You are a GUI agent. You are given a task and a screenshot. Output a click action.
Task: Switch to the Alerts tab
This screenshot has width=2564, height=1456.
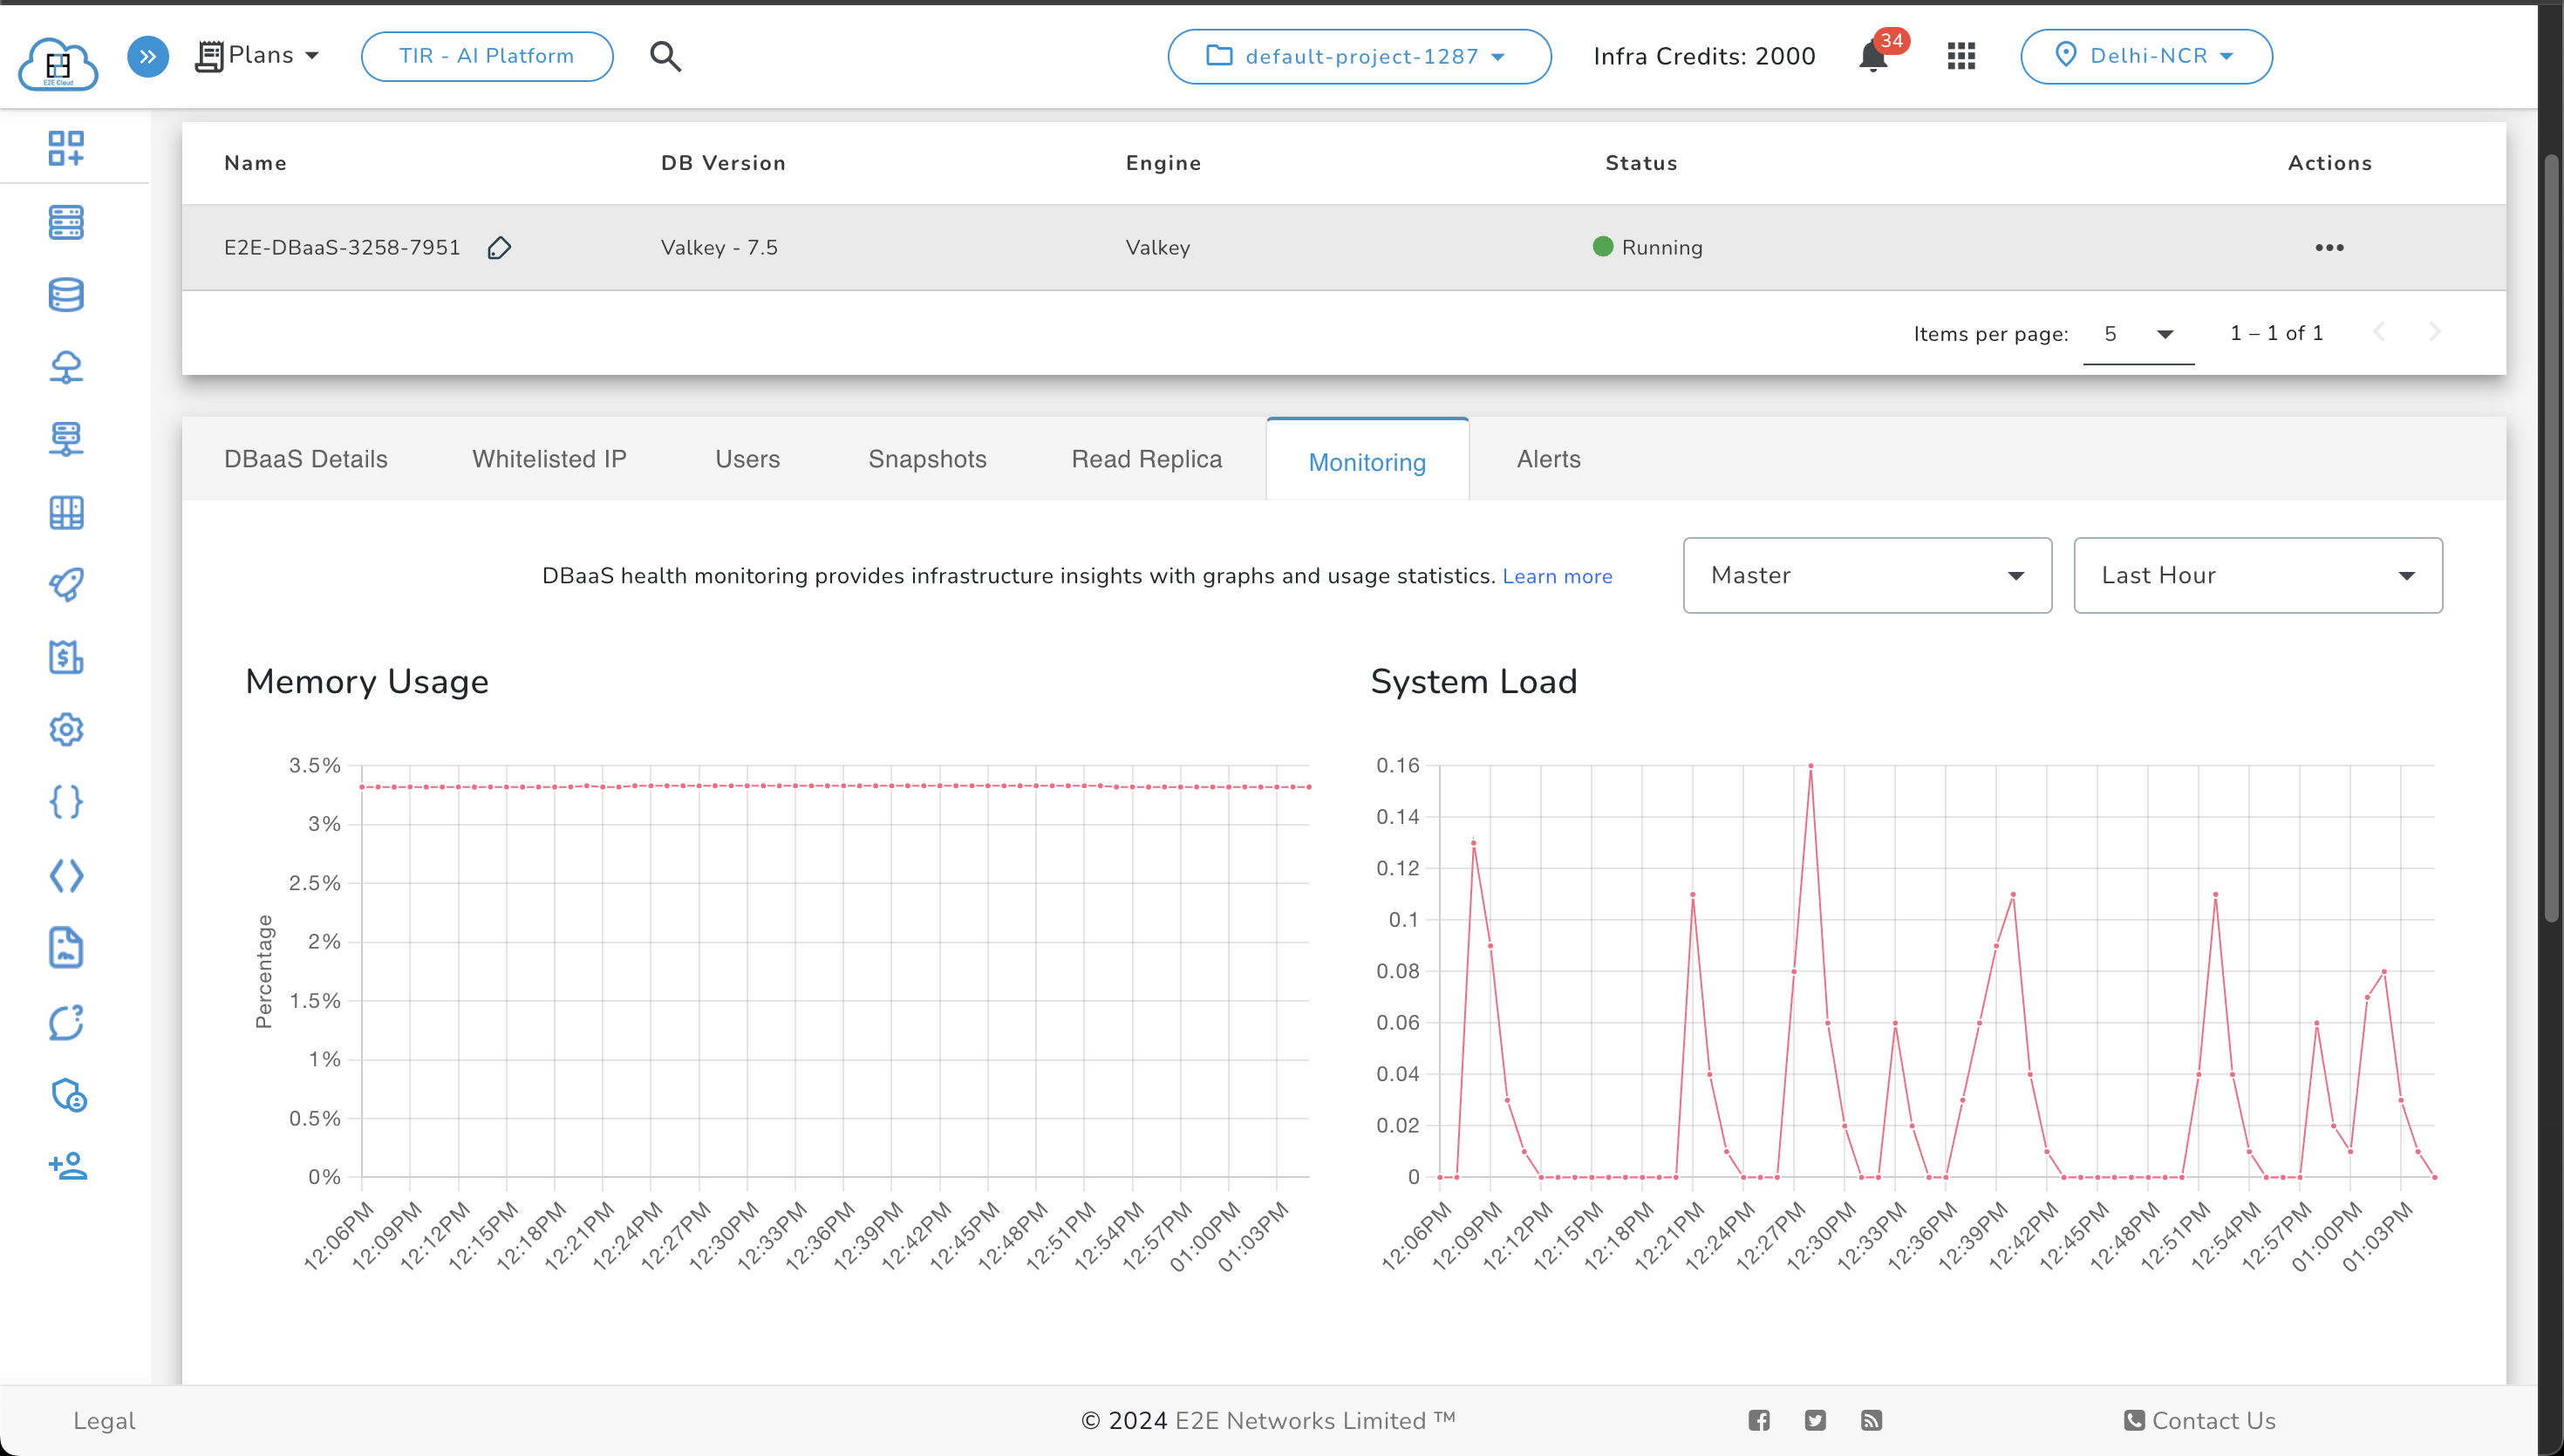pos(1548,459)
